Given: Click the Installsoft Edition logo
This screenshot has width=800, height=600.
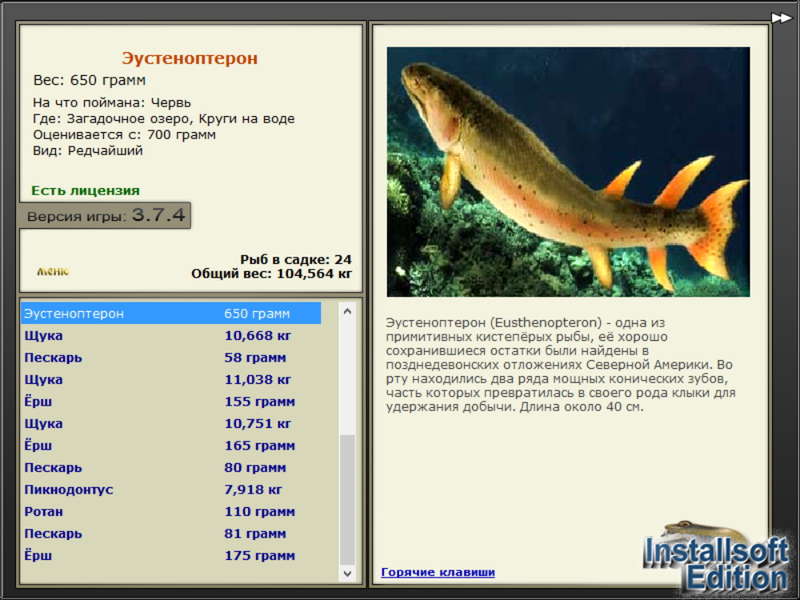Looking at the screenshot, I should [717, 557].
